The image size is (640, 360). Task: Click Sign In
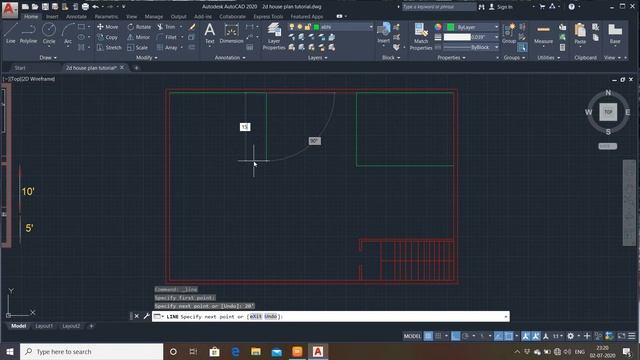click(501, 7)
